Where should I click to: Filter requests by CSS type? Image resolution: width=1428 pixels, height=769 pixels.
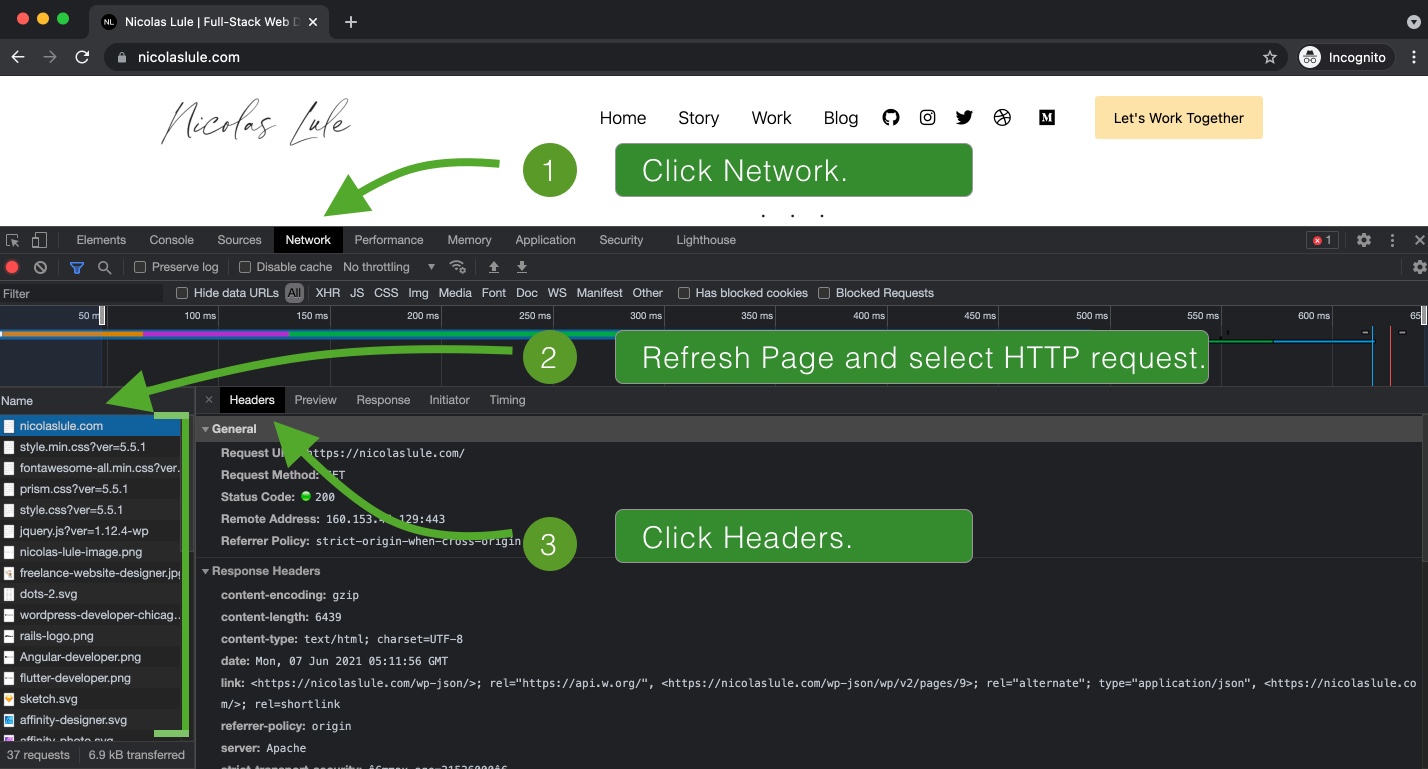click(x=386, y=293)
